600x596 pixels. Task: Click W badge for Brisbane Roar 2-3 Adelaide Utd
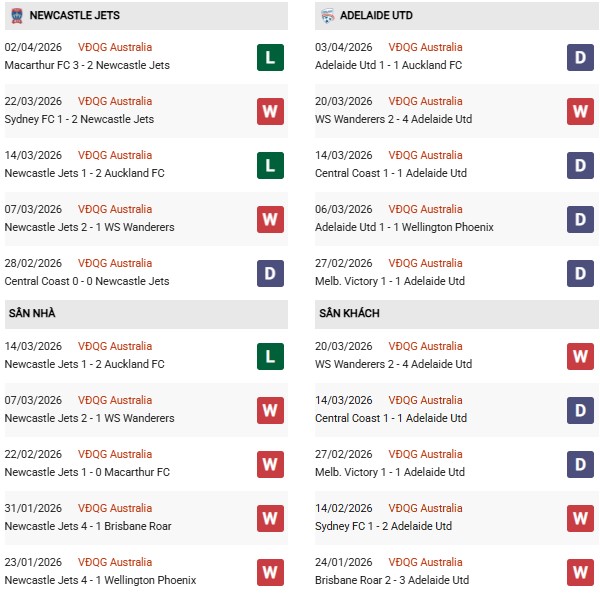click(580, 572)
